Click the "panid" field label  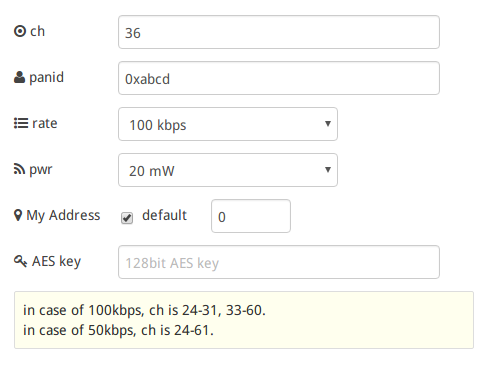coord(46,78)
